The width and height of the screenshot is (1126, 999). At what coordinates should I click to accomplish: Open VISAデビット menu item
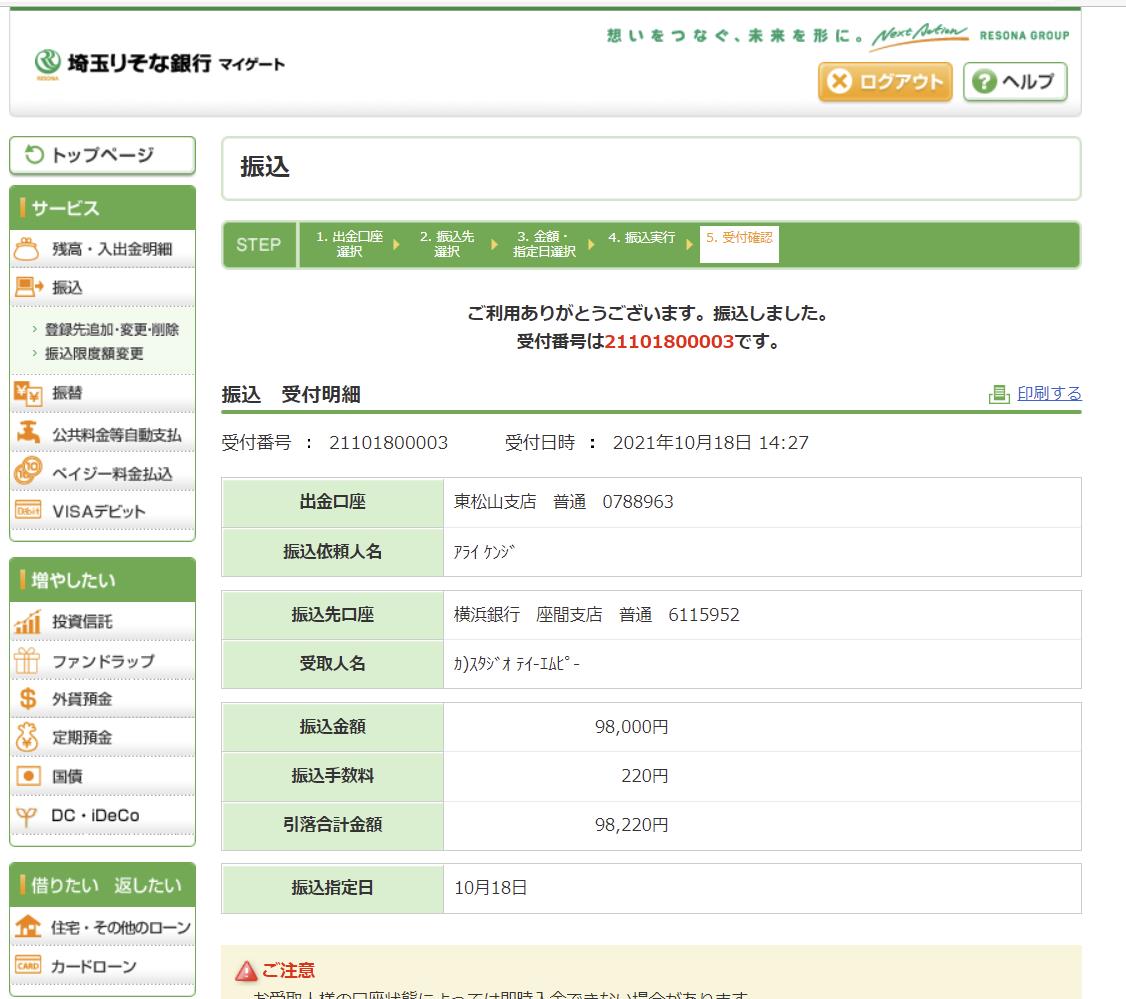99,511
